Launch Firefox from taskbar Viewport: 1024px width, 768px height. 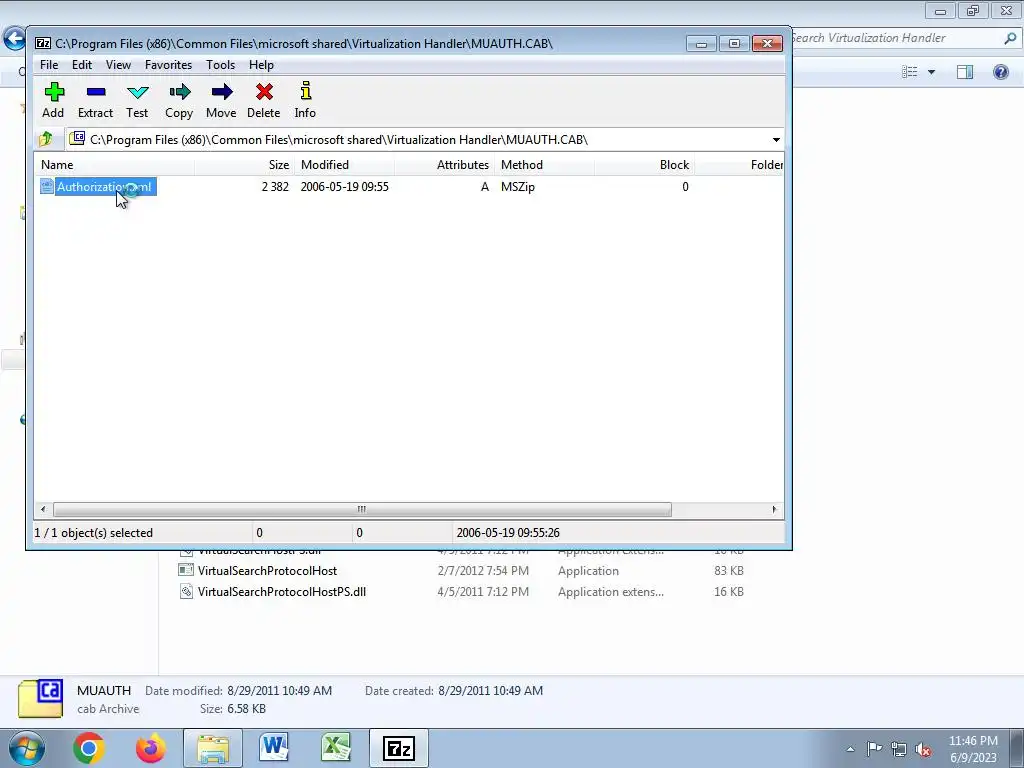150,748
